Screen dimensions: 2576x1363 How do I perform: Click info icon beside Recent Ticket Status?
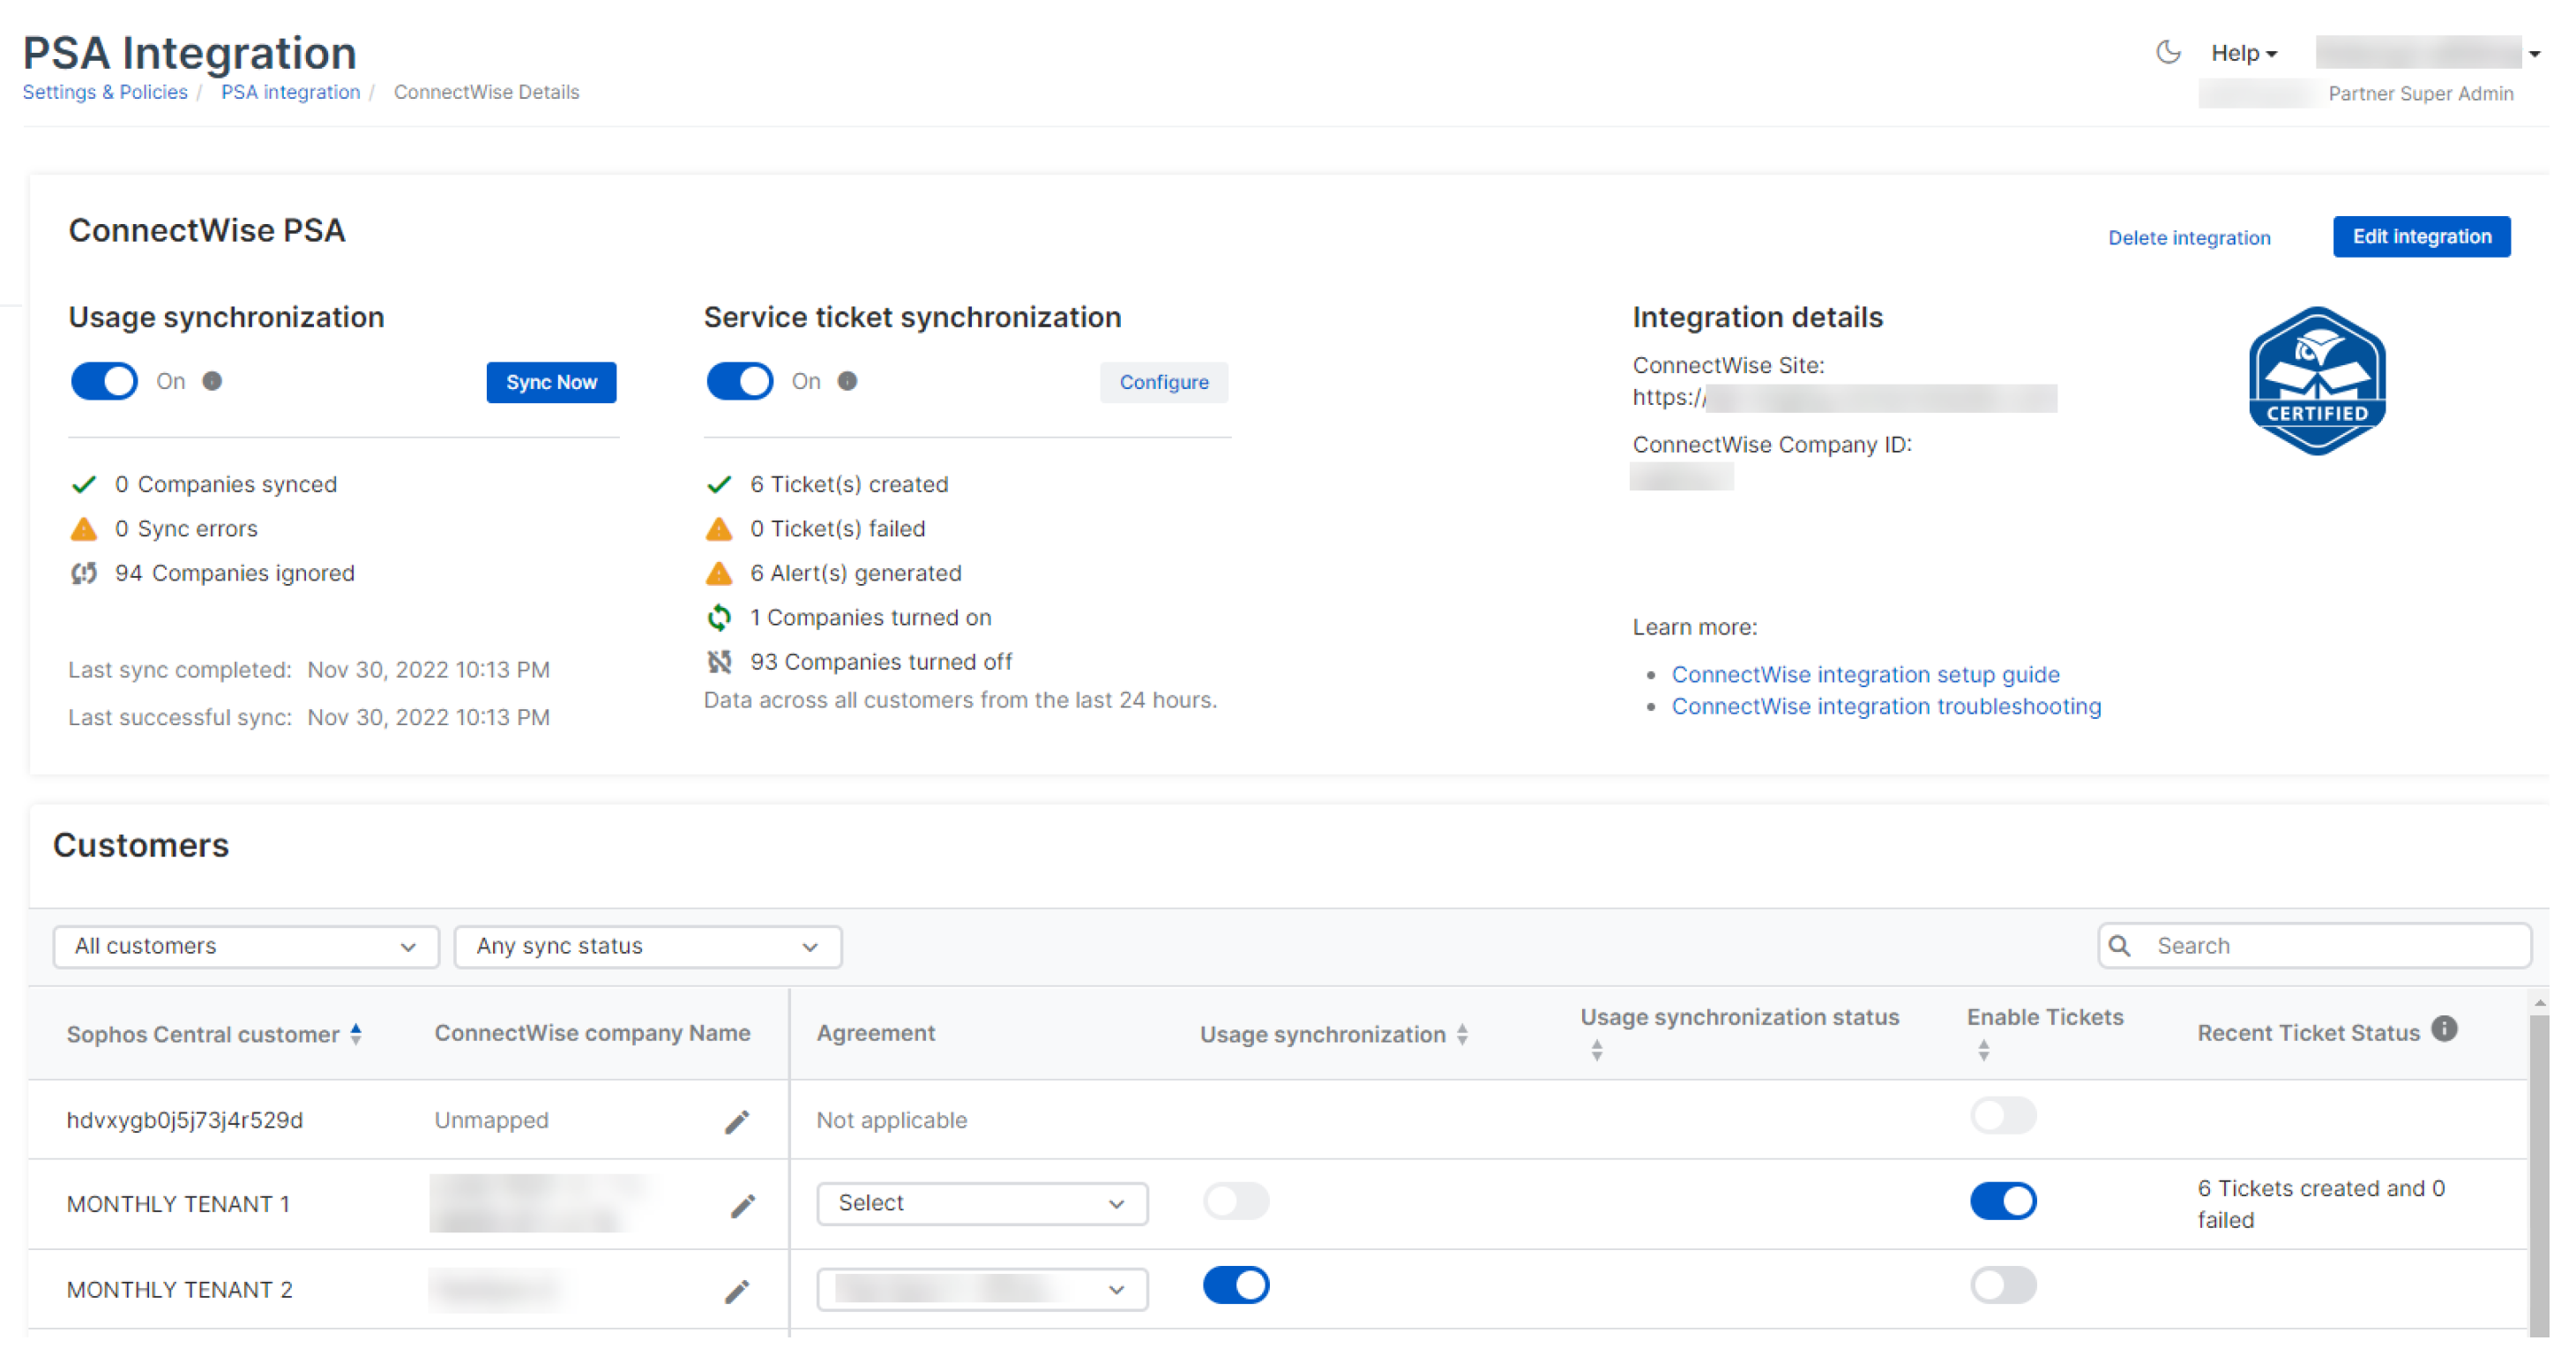2444,1029
